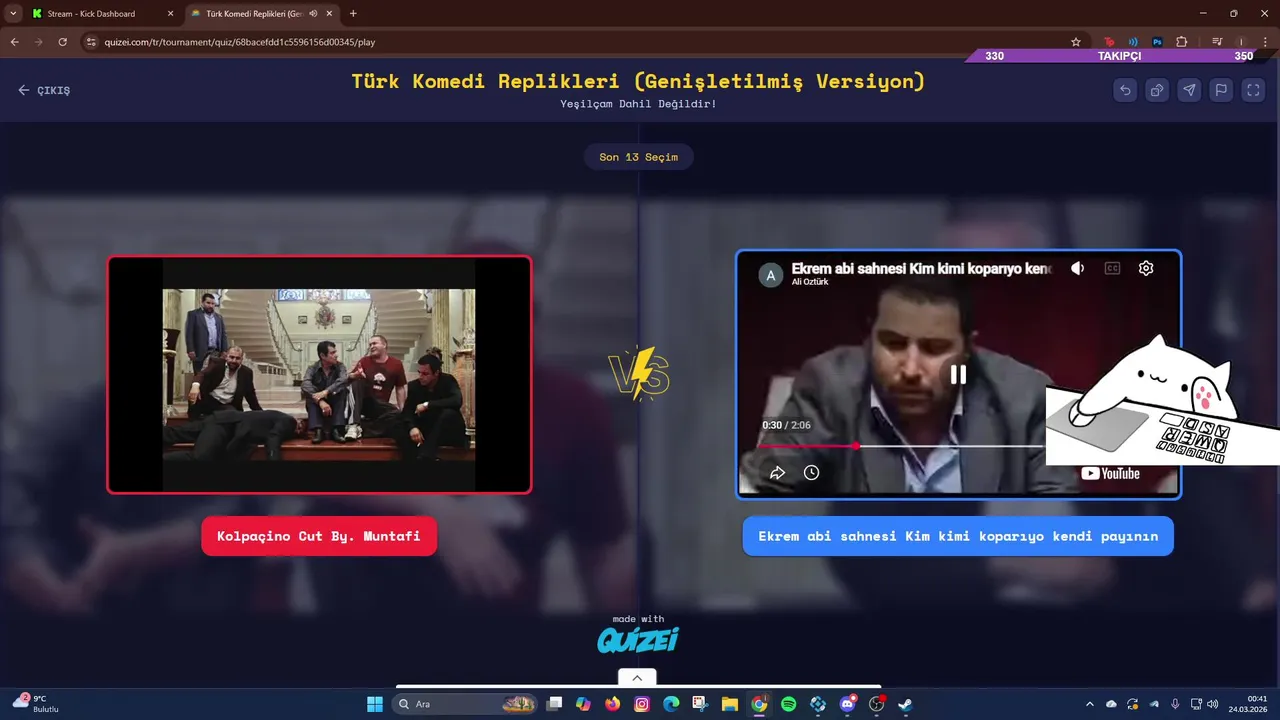The width and height of the screenshot is (1280, 720).
Task: Go back in browser
Action: pyautogui.click(x=14, y=42)
